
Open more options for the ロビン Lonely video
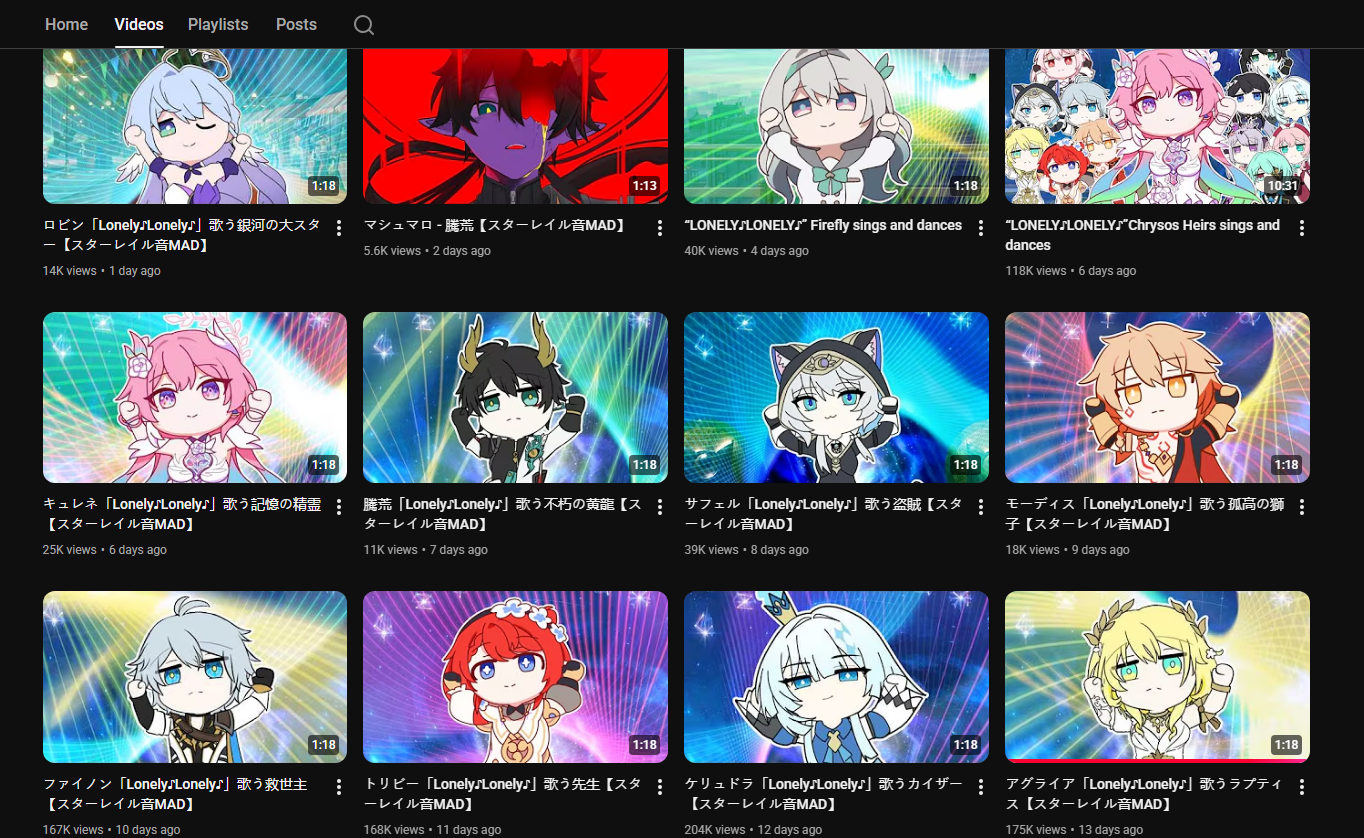tap(339, 228)
